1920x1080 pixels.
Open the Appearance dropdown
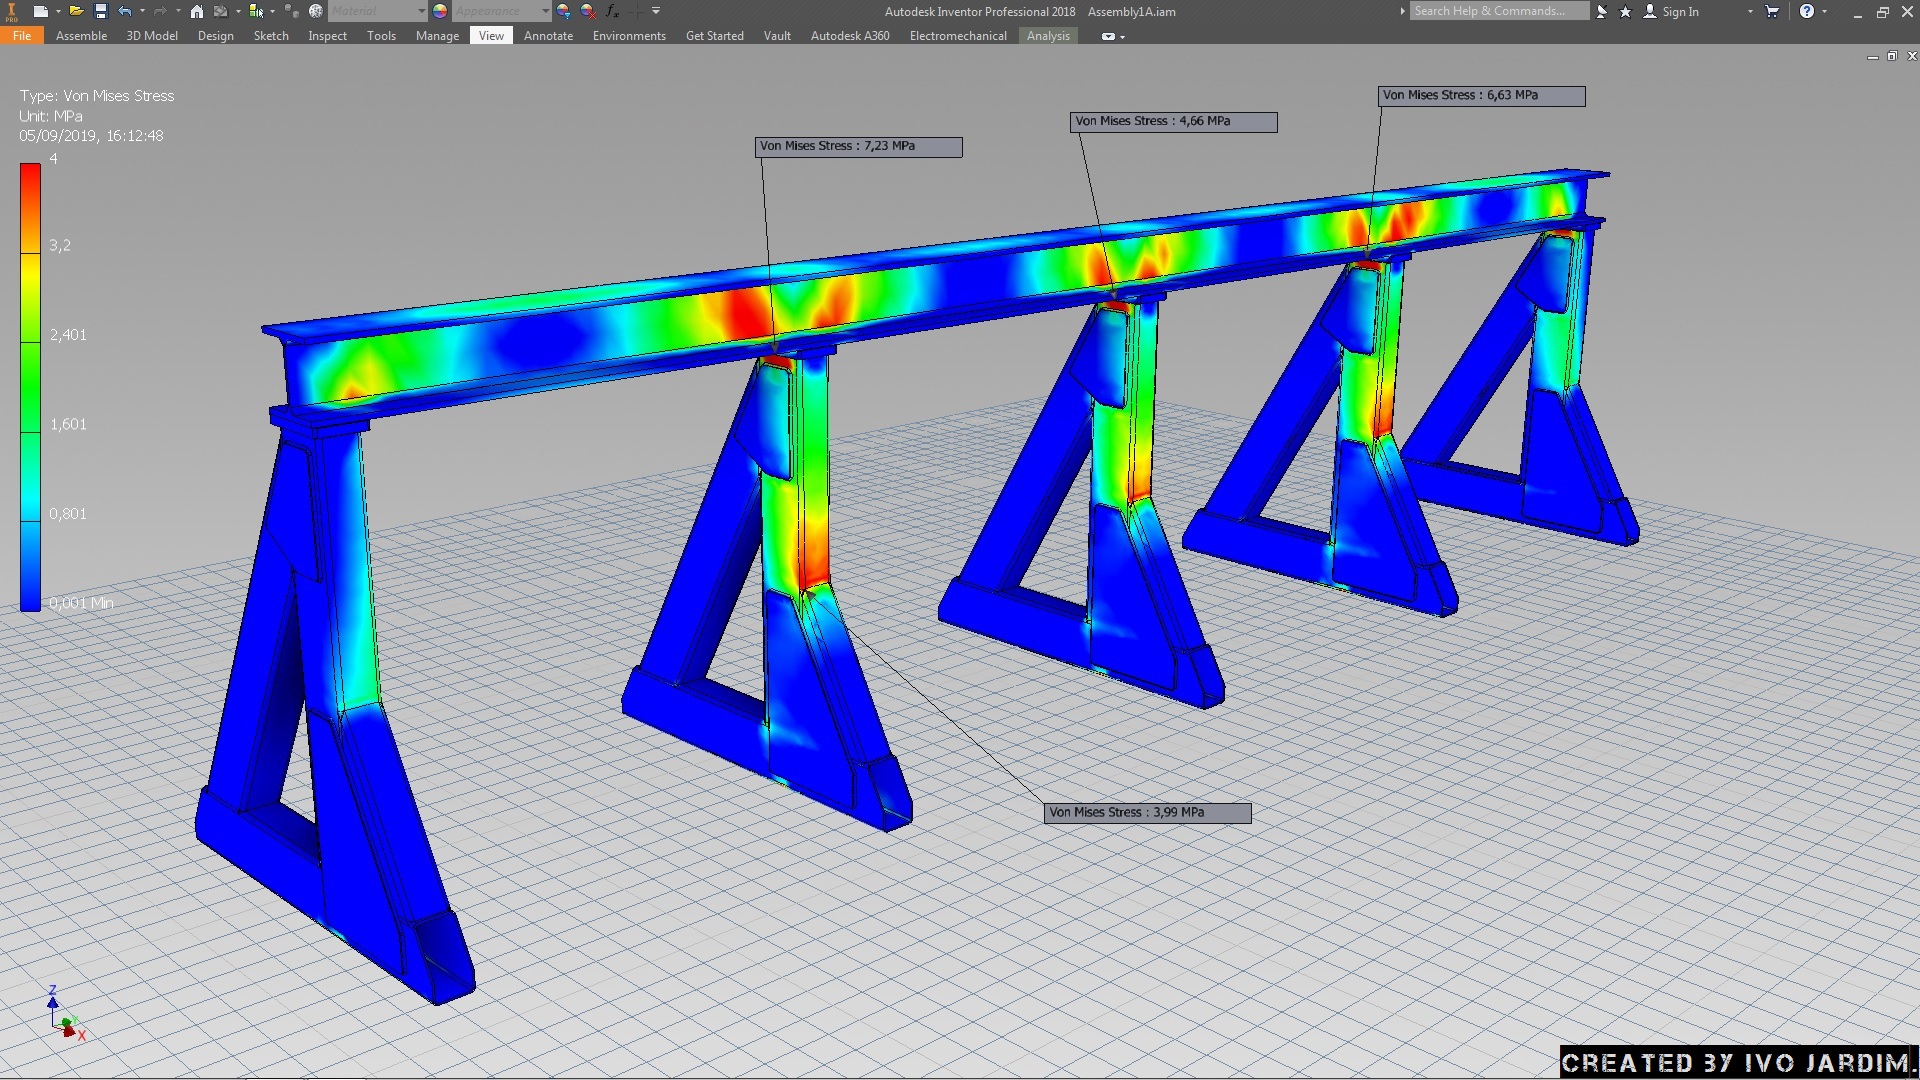545,11
